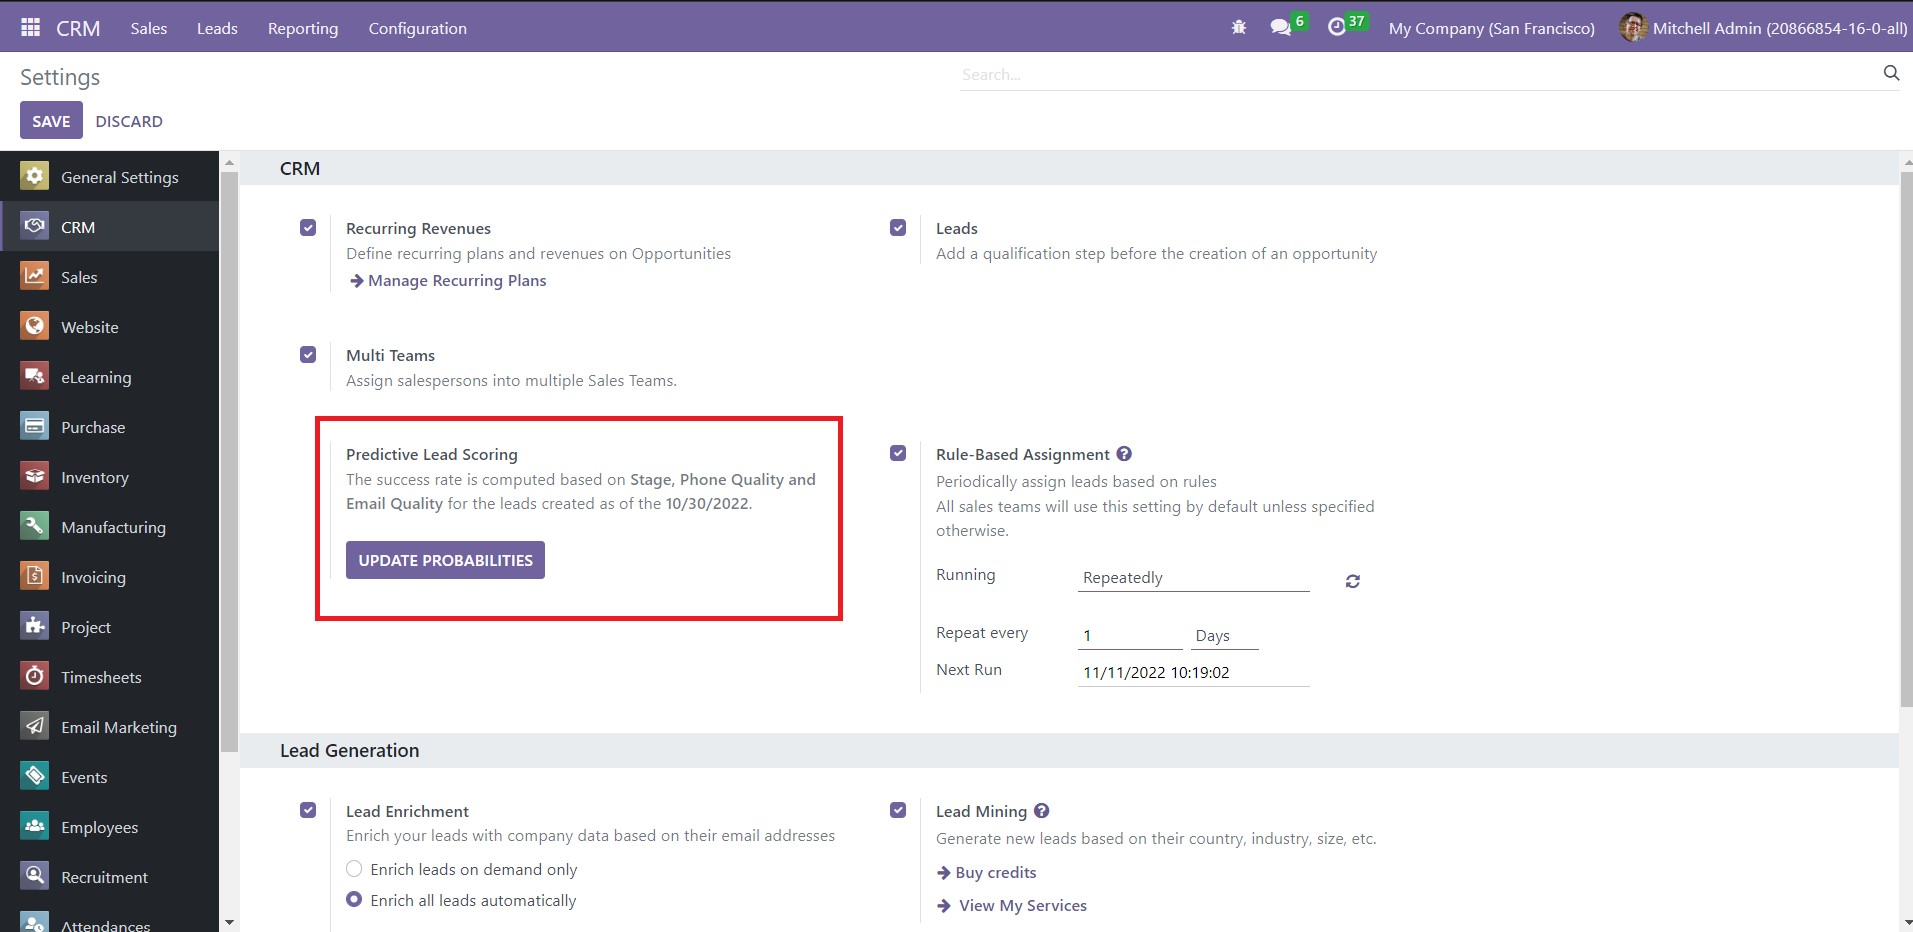Select Enrich leads on demand only

354,869
